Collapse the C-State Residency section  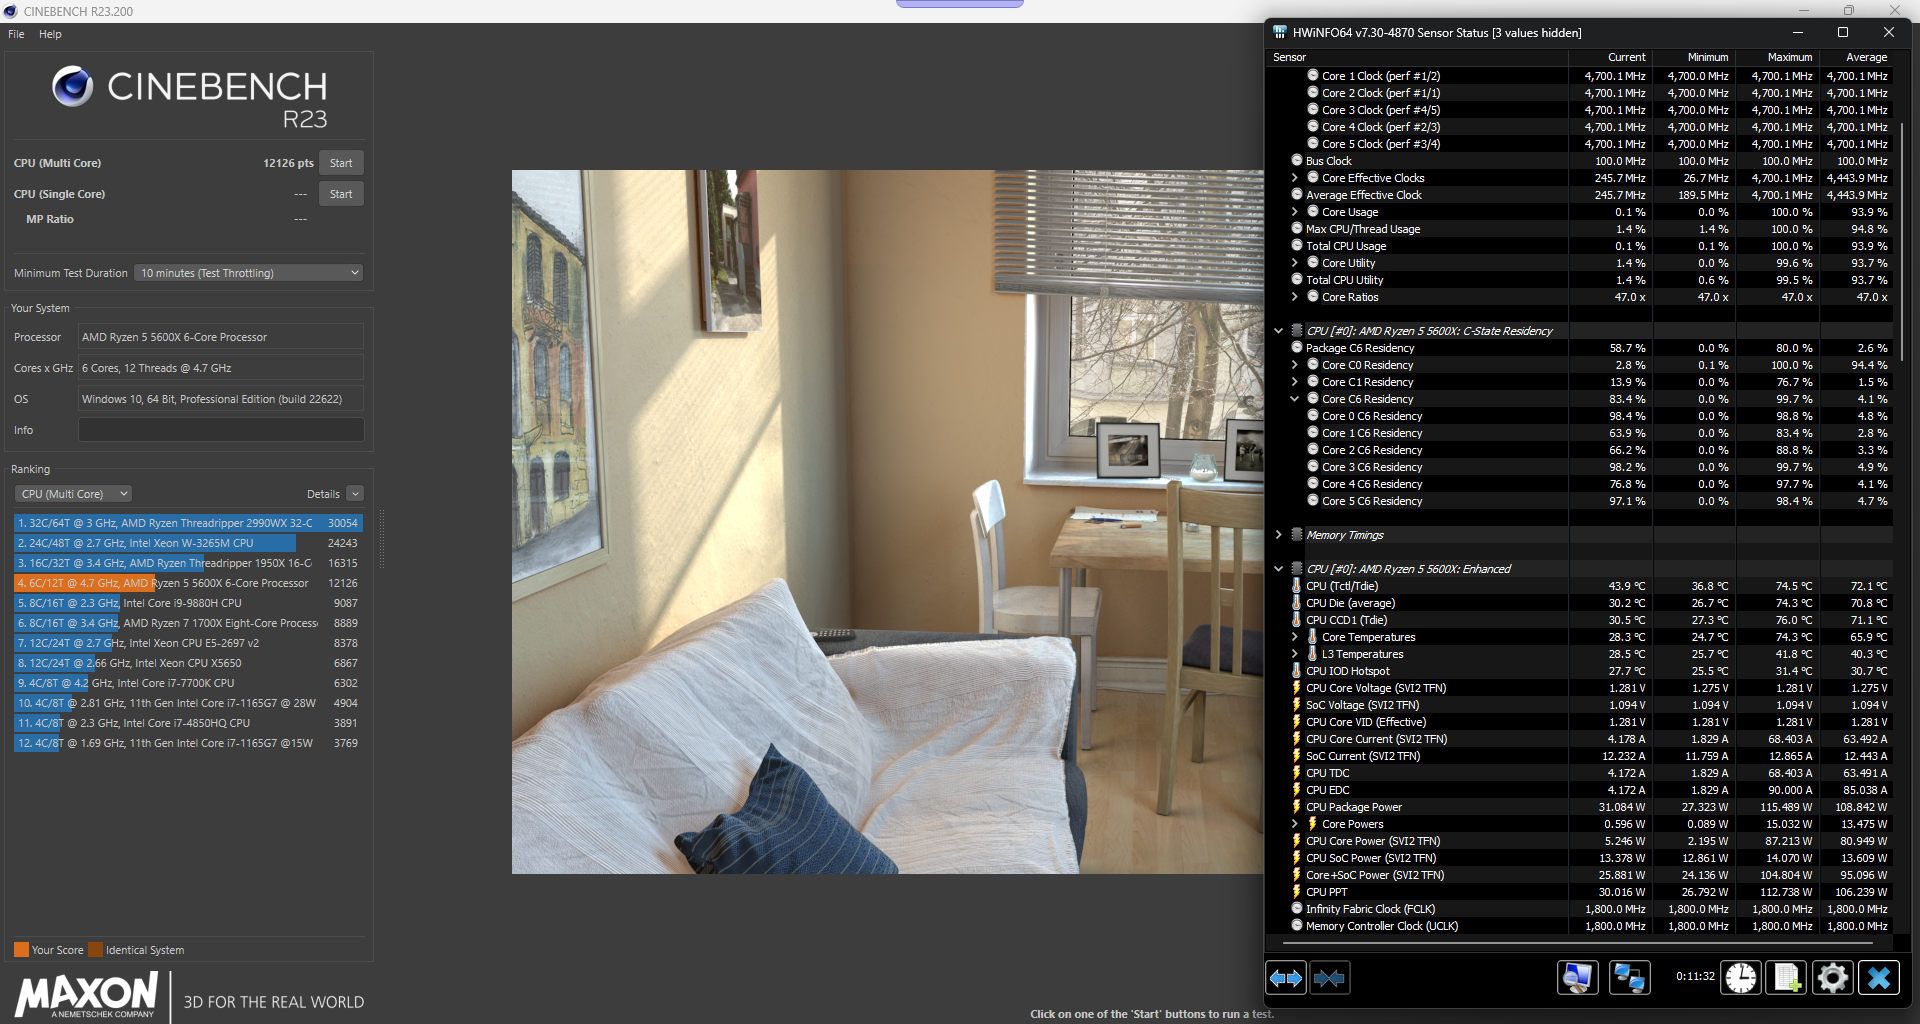(x=1278, y=331)
